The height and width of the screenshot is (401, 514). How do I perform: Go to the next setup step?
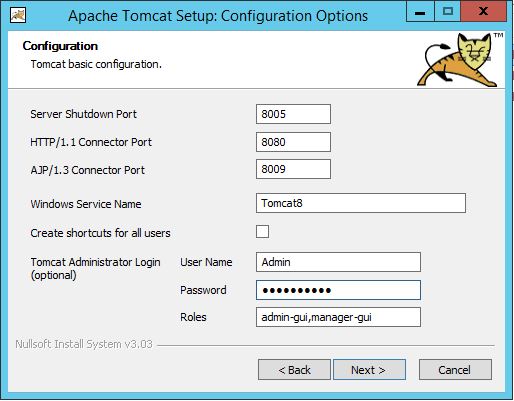click(x=369, y=370)
